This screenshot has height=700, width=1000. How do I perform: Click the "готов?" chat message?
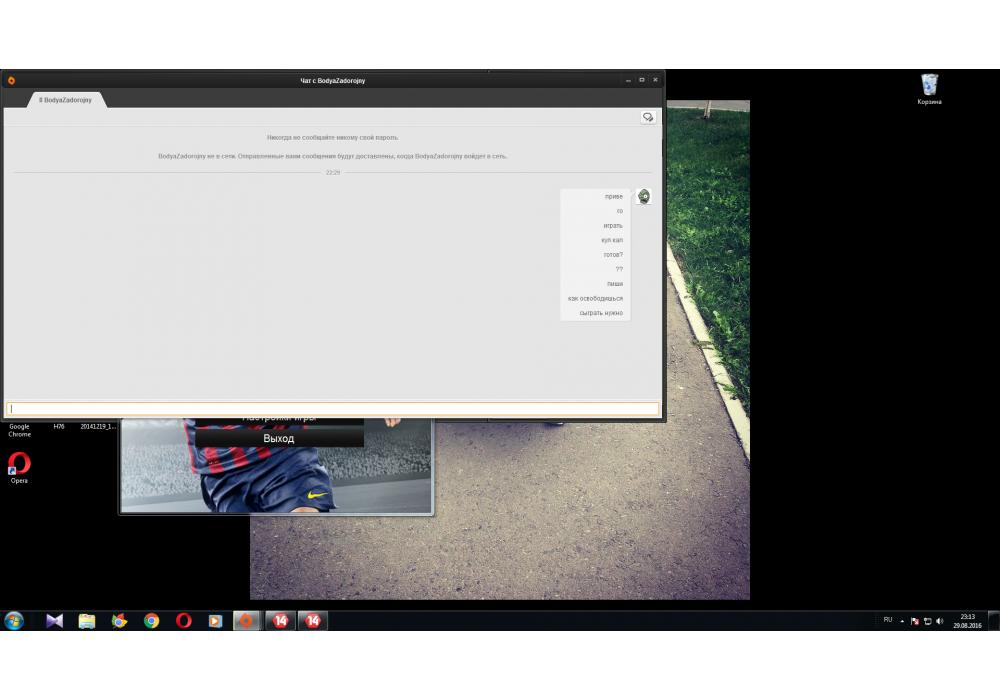click(613, 255)
